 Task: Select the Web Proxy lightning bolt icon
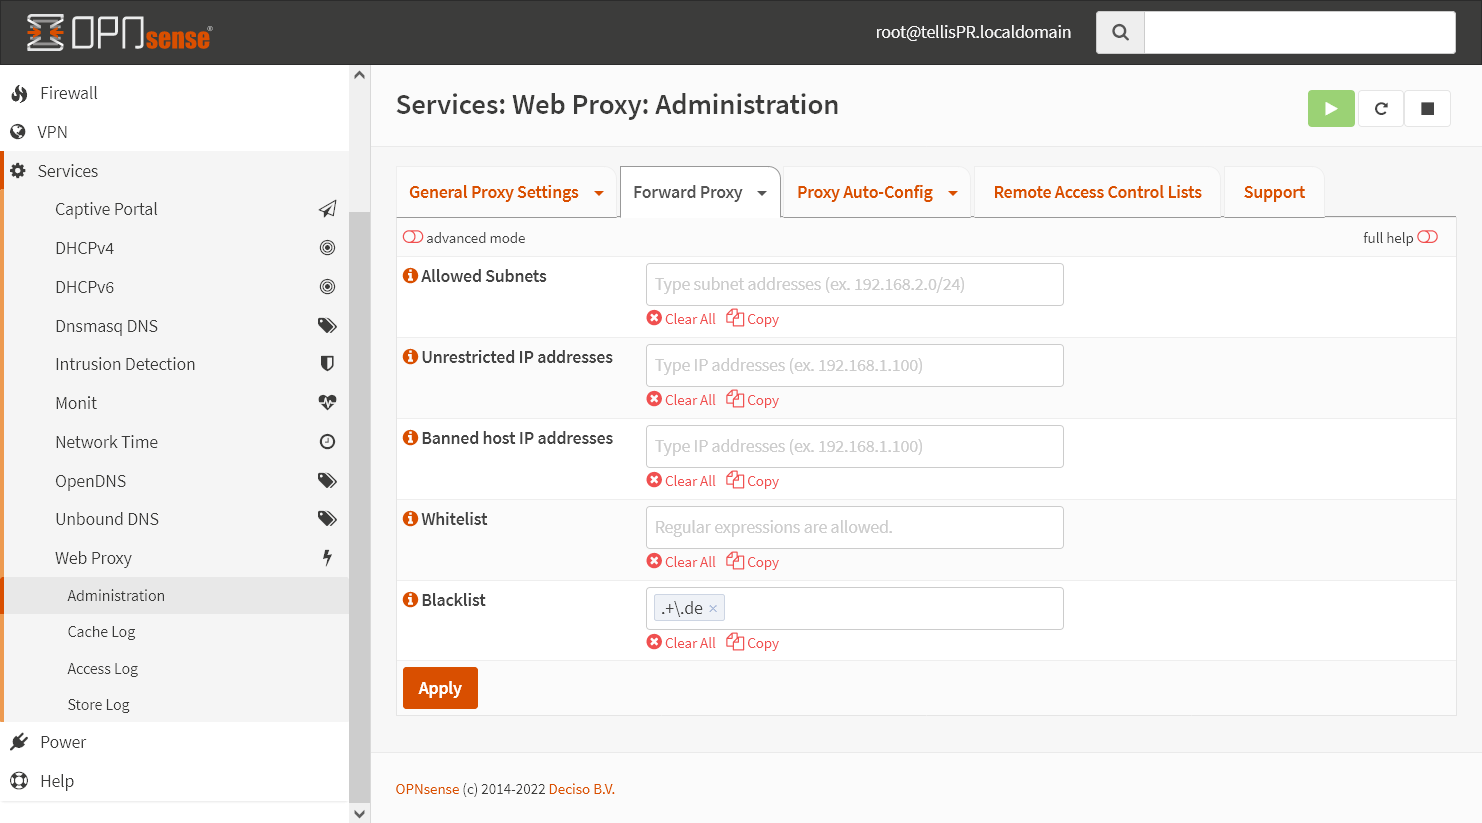pyautogui.click(x=327, y=557)
